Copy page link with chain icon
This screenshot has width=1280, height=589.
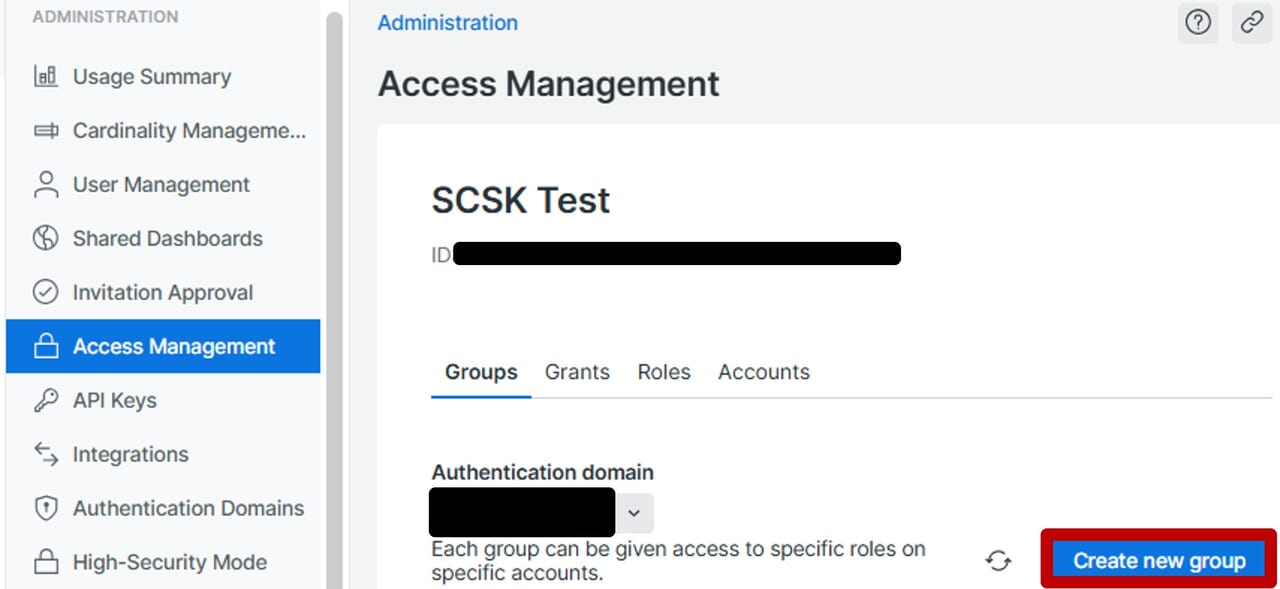(x=1252, y=23)
